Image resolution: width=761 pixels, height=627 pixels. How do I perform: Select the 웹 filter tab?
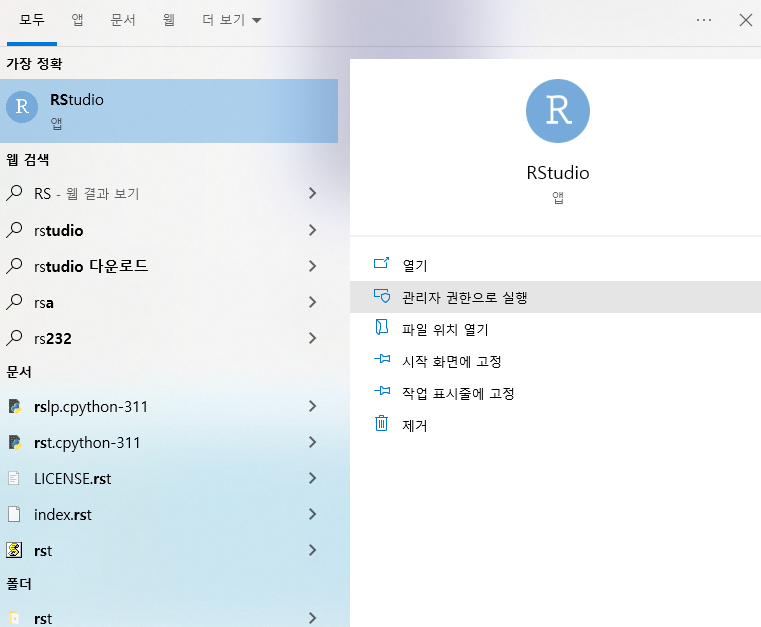(x=168, y=20)
